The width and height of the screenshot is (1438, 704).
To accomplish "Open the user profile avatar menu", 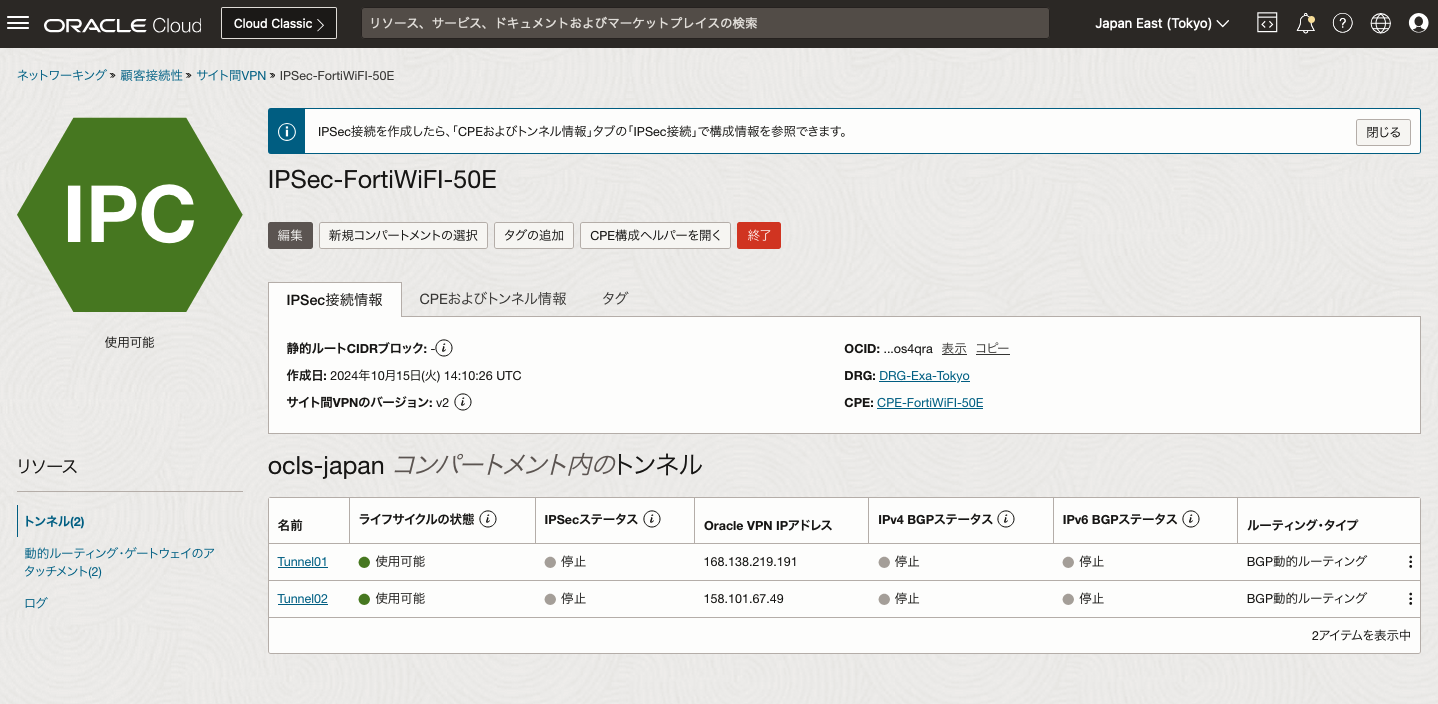I will tap(1419, 23).
